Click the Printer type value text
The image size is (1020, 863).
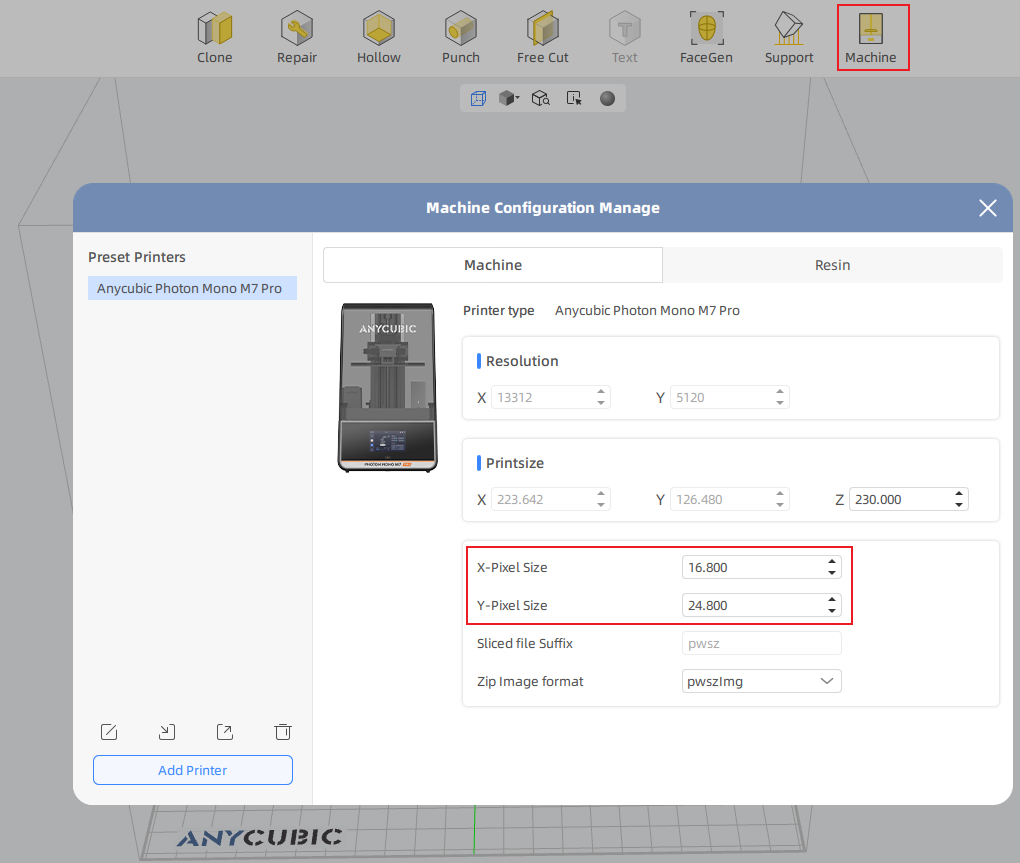pyautogui.click(x=647, y=311)
